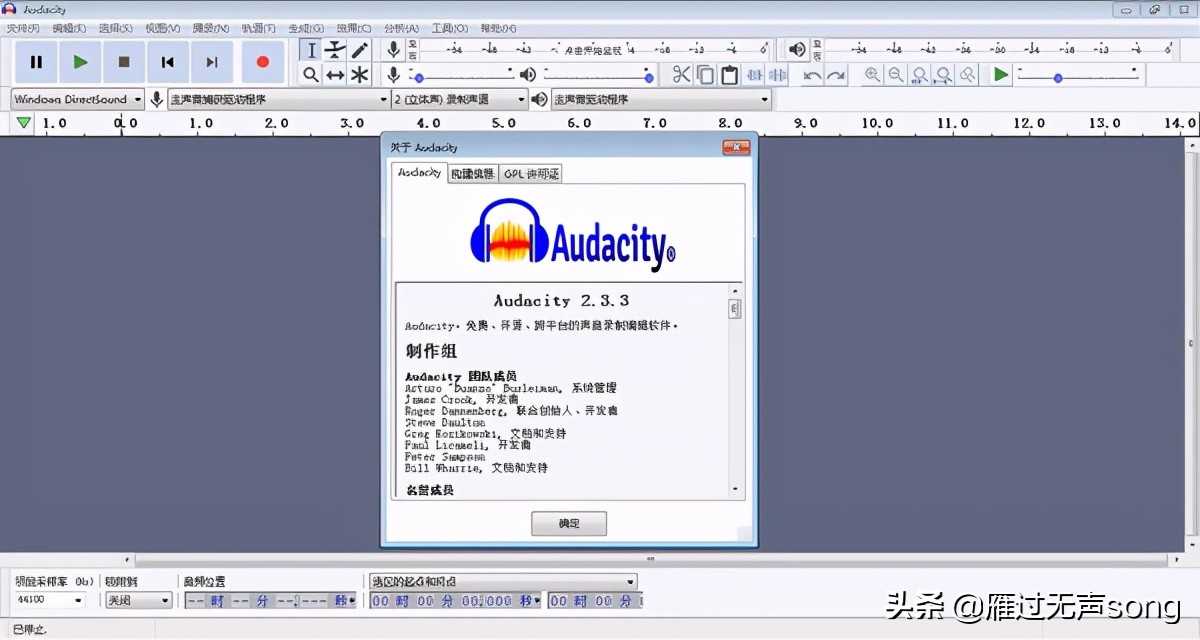
Task: Switch to the build information tab
Action: coord(472,173)
